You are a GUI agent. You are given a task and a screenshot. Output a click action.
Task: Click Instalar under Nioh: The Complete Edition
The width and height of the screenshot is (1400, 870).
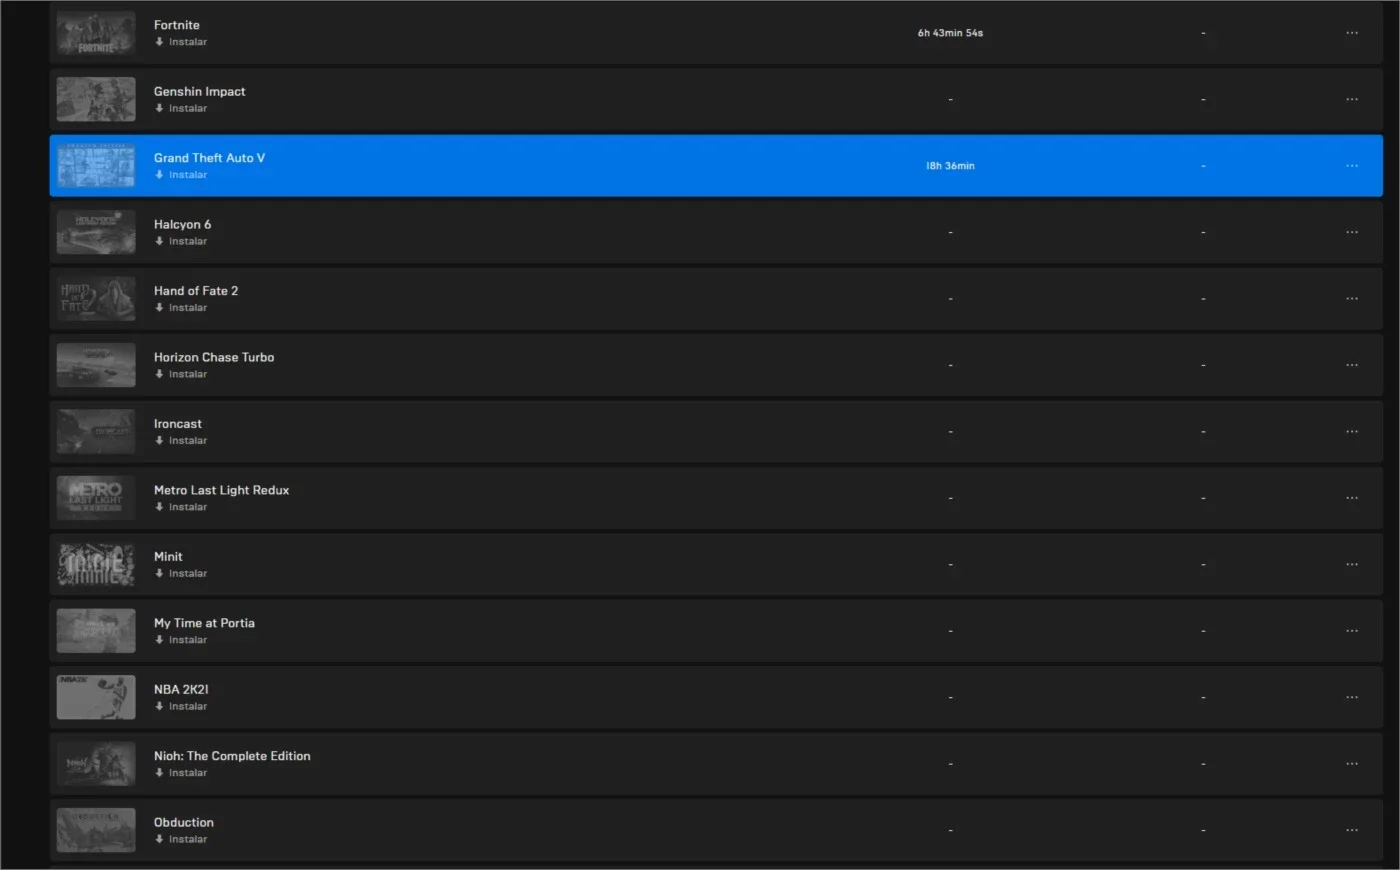(x=181, y=773)
